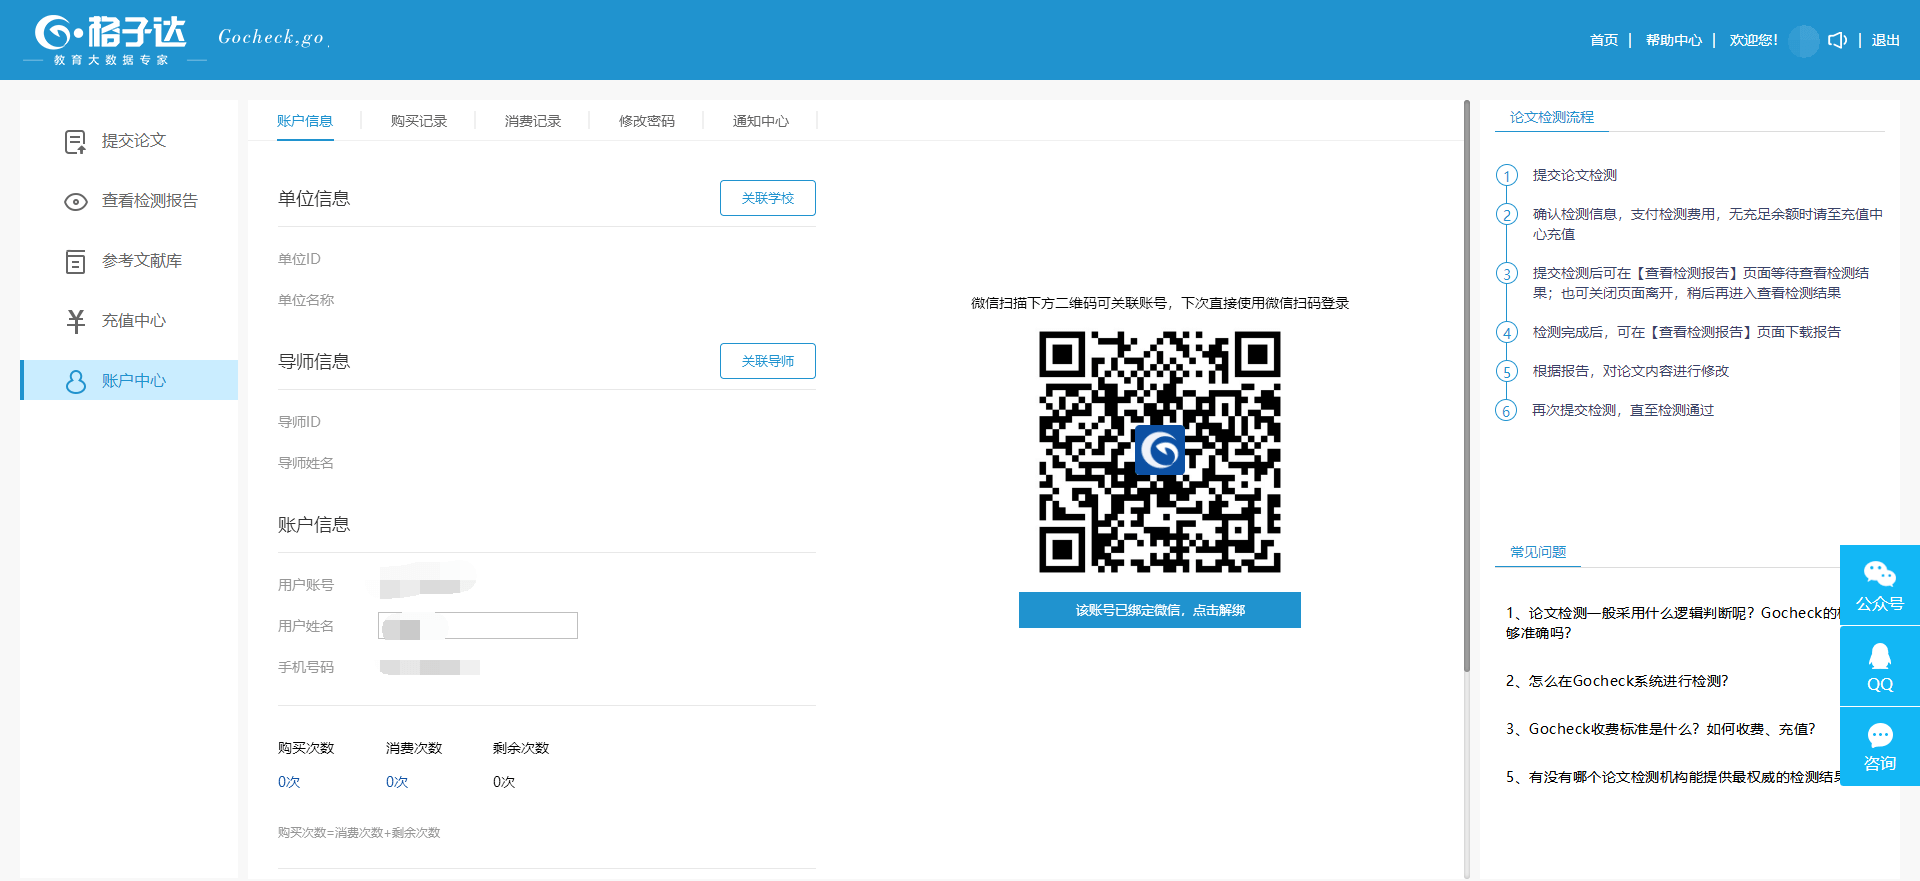Click the 提交论文检测 step text
The width and height of the screenshot is (1920, 881).
click(1575, 175)
